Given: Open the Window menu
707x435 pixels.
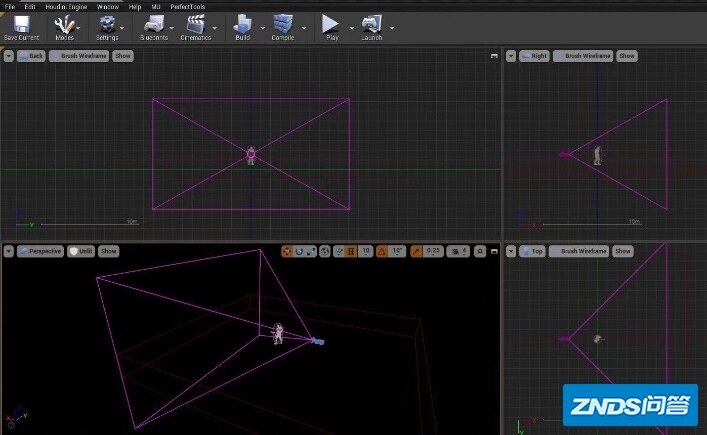Looking at the screenshot, I should click(x=108, y=6).
